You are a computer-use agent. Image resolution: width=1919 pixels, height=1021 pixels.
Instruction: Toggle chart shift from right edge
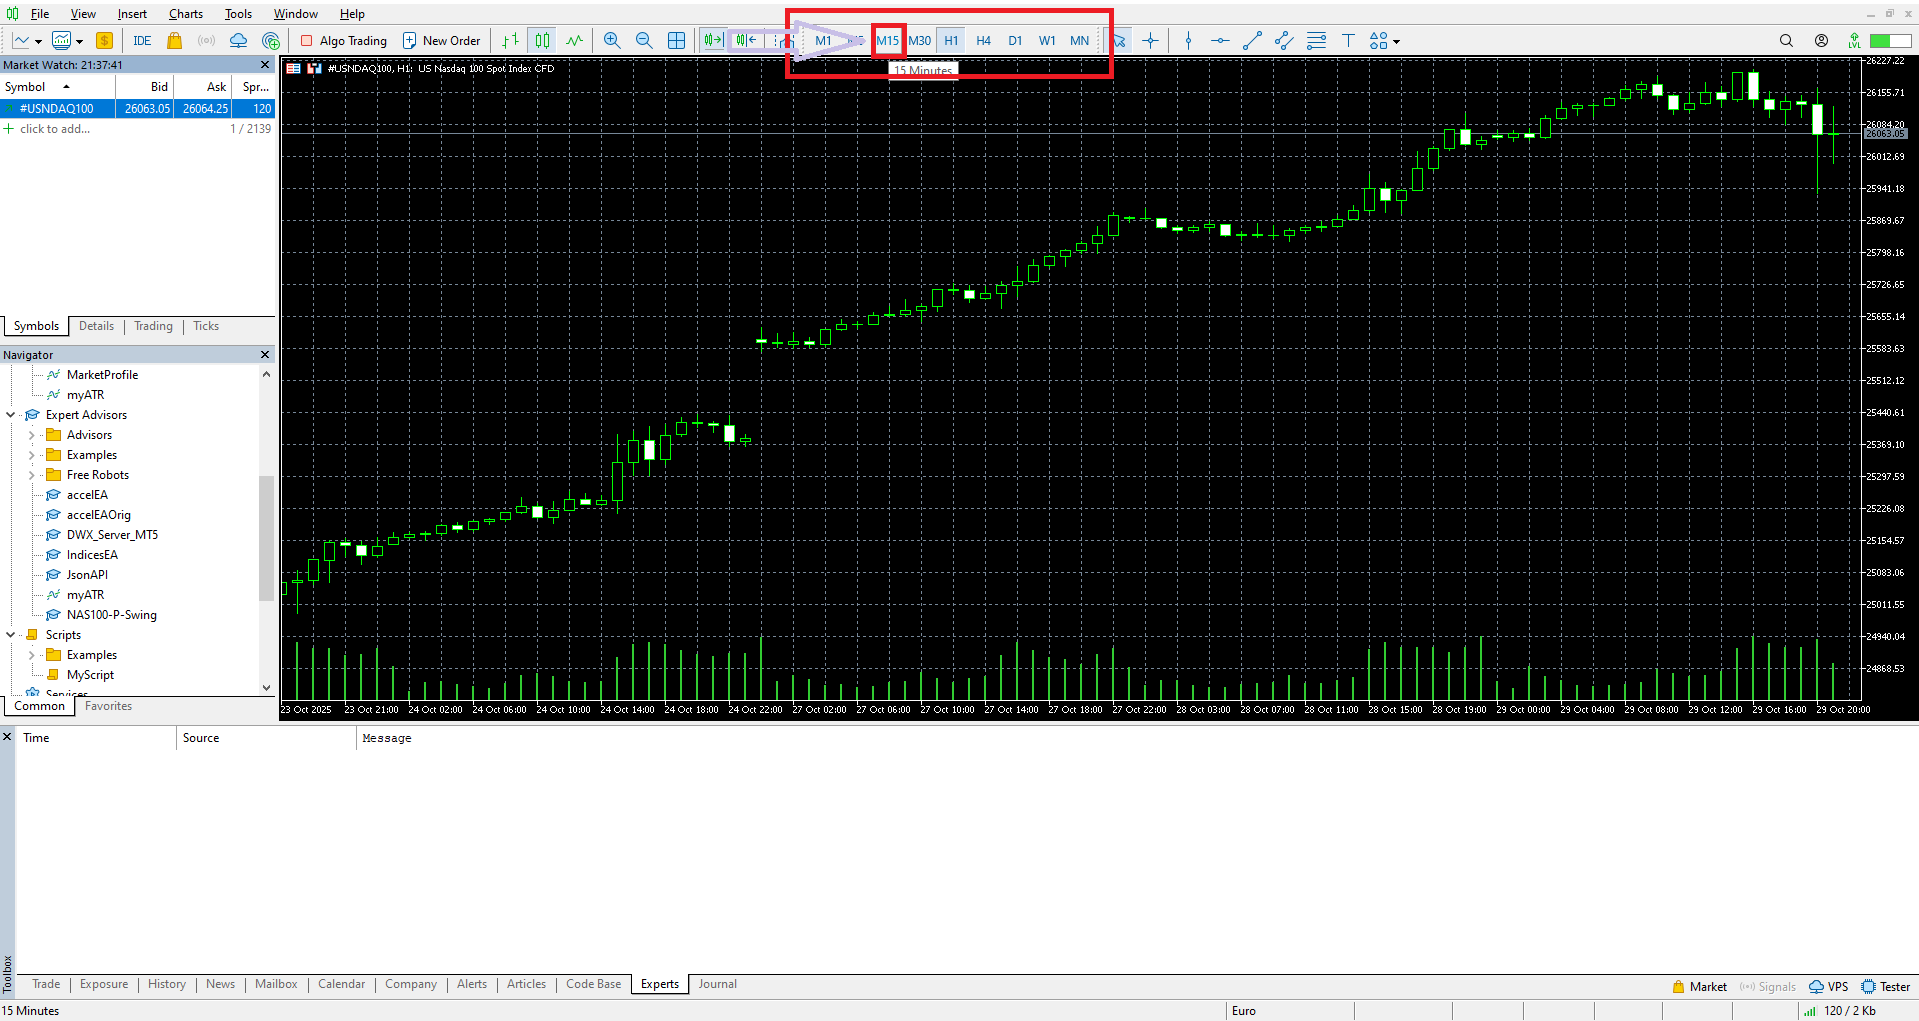[x=745, y=40]
